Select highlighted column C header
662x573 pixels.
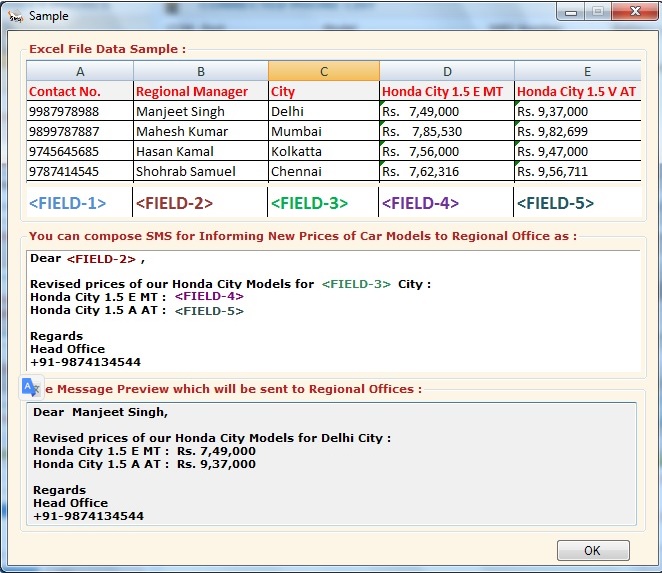(x=324, y=71)
